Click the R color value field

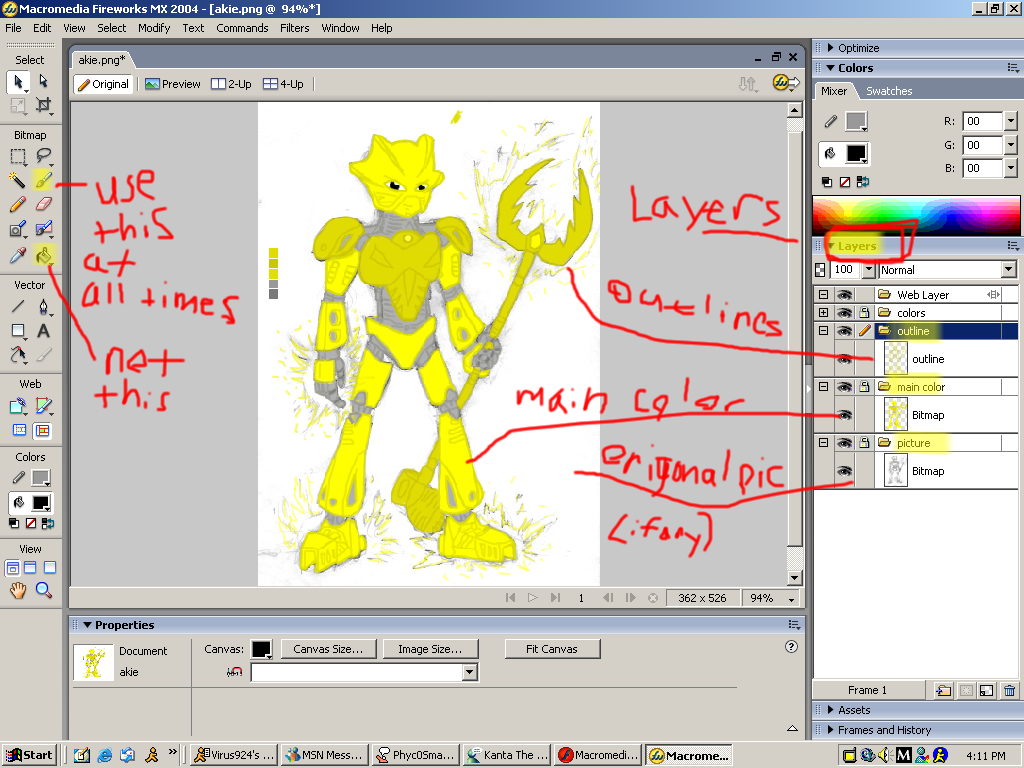(983, 121)
